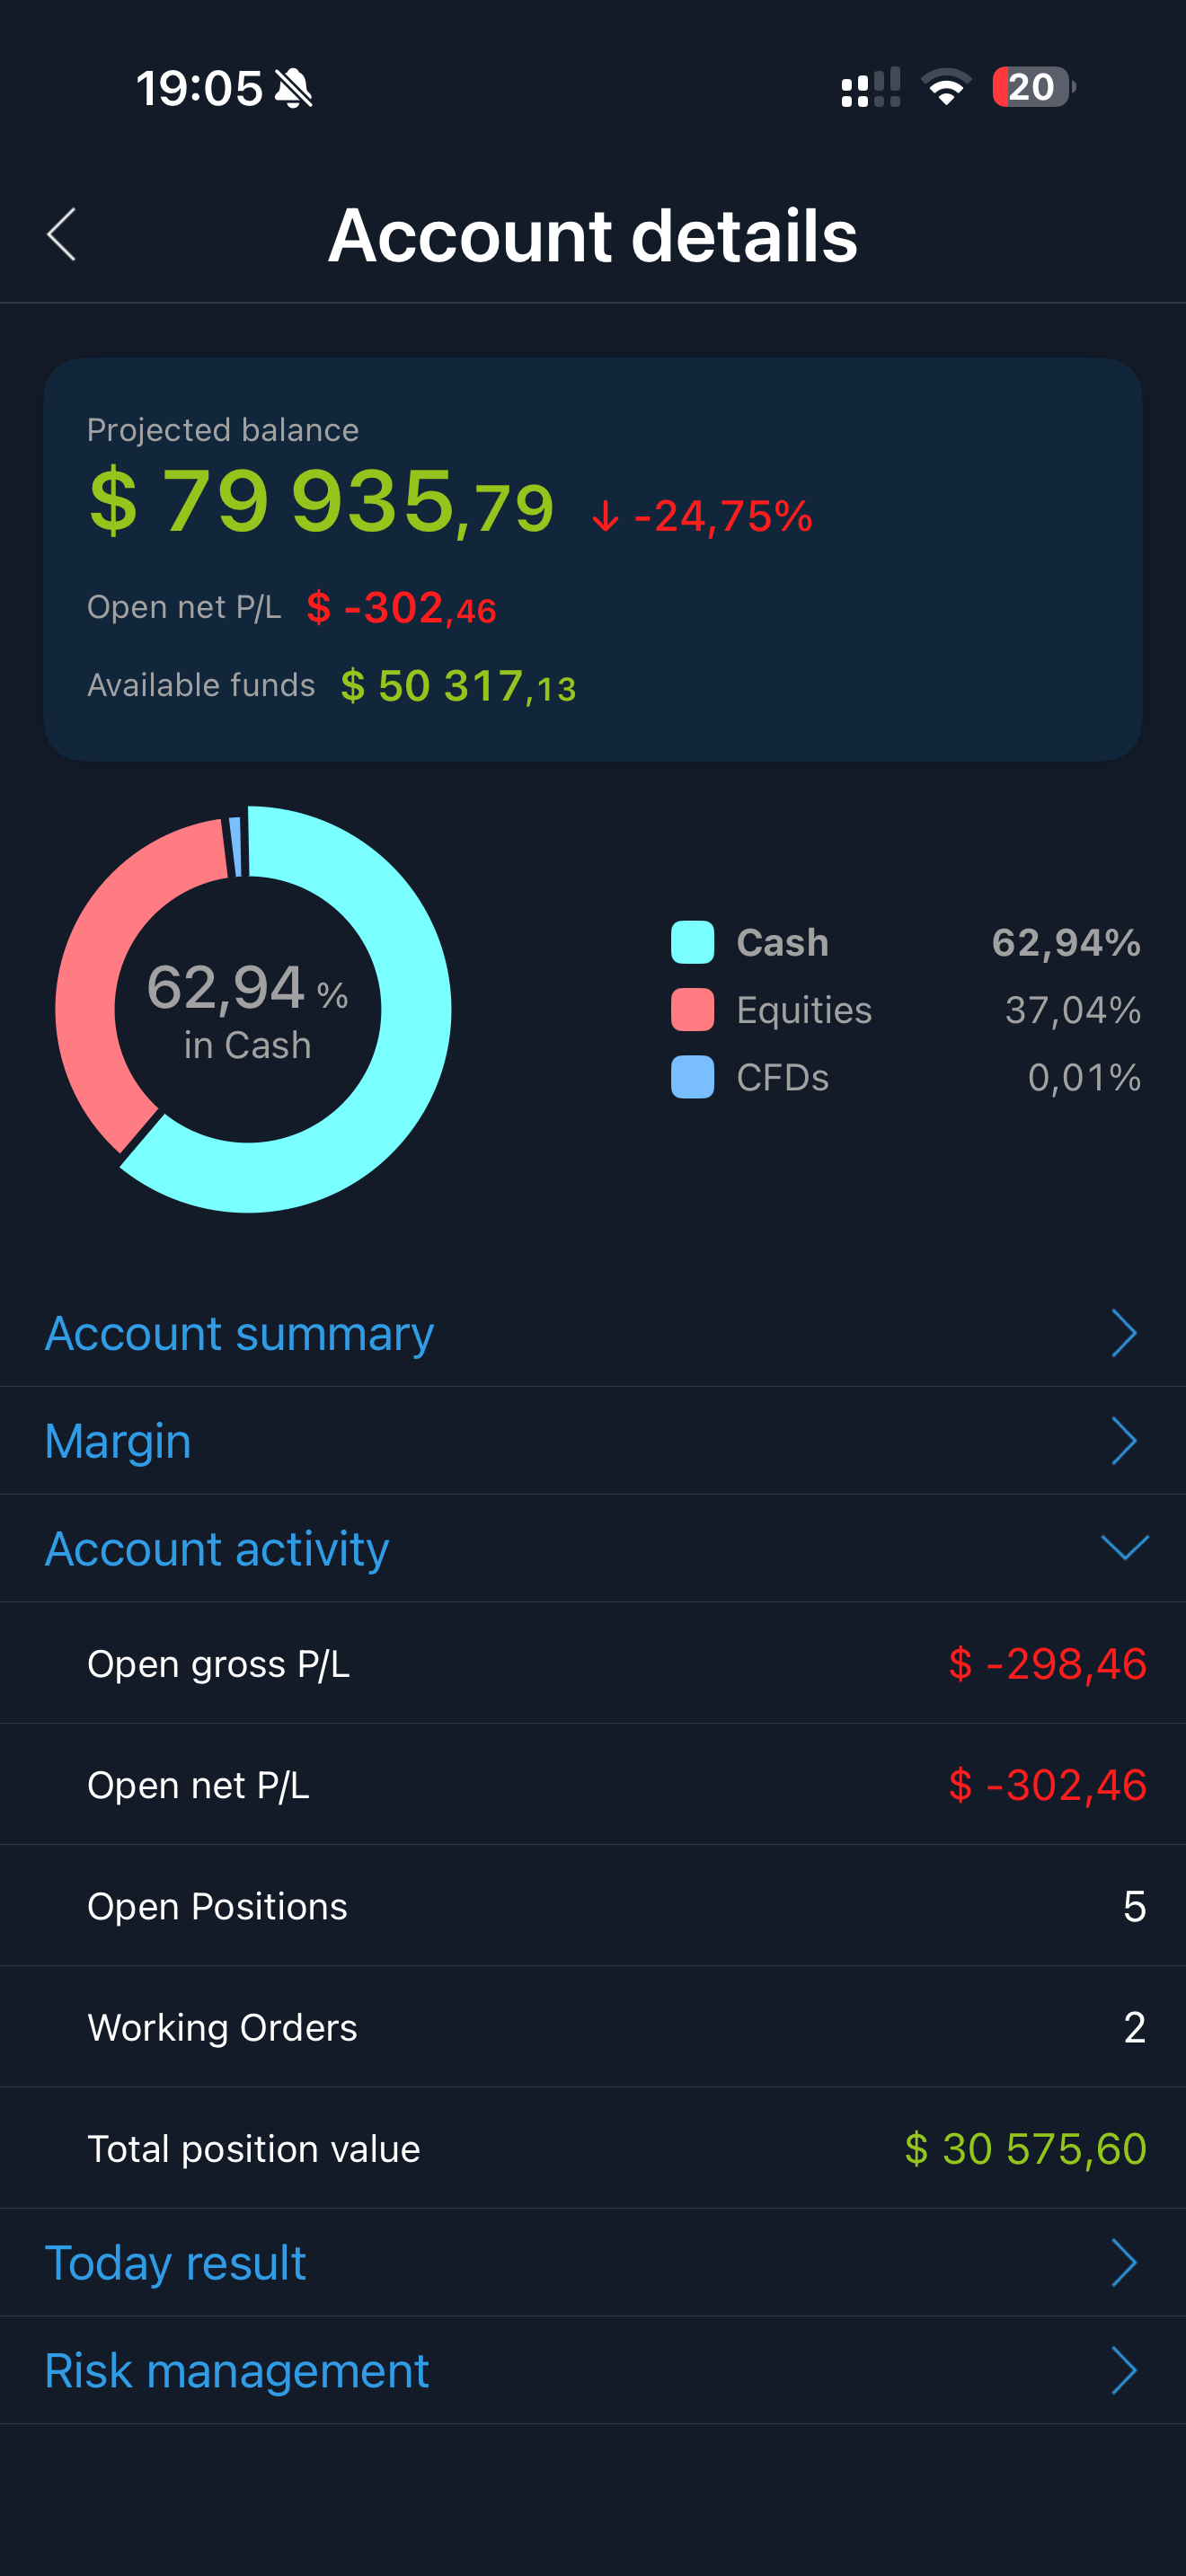Viewport: 1186px width, 2576px height.
Task: Open Today result via its chevron
Action: 1126,2262
